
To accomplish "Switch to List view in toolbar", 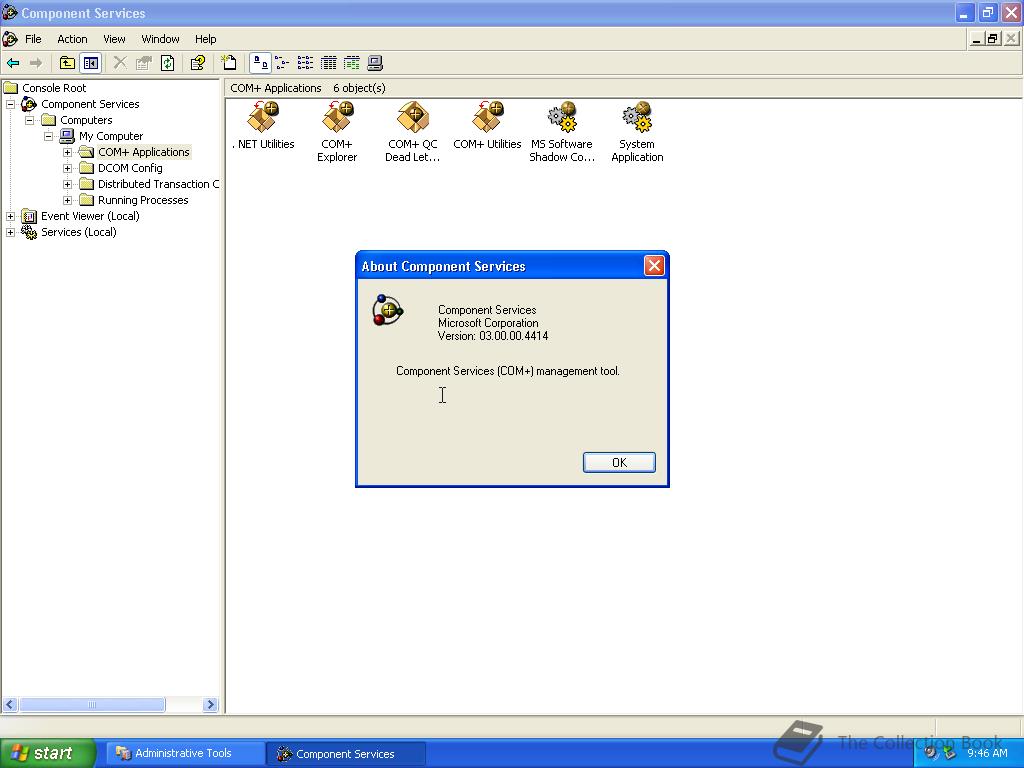I will pyautogui.click(x=305, y=63).
